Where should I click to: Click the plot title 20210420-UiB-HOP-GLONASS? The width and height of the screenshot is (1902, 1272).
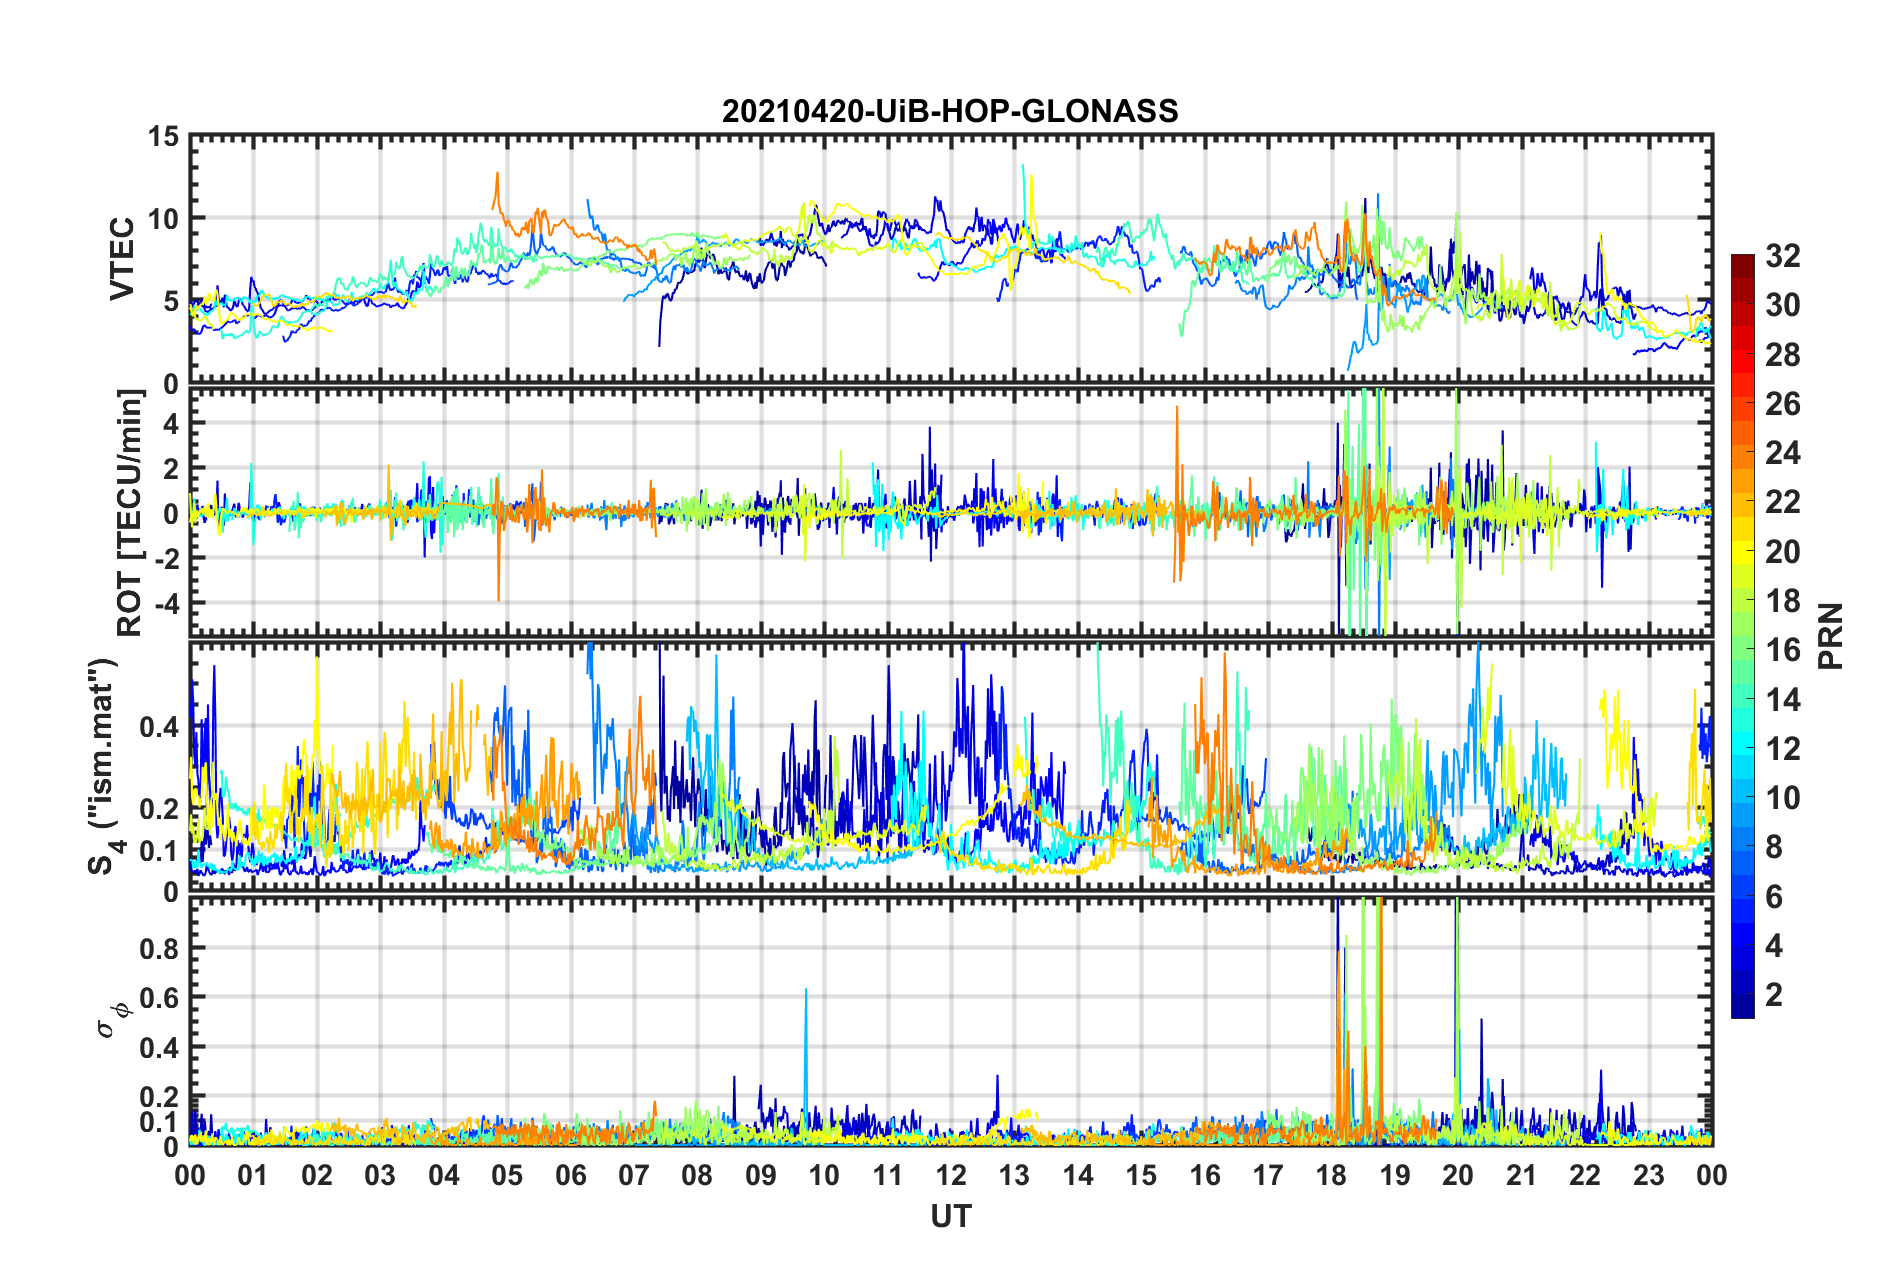950,110
